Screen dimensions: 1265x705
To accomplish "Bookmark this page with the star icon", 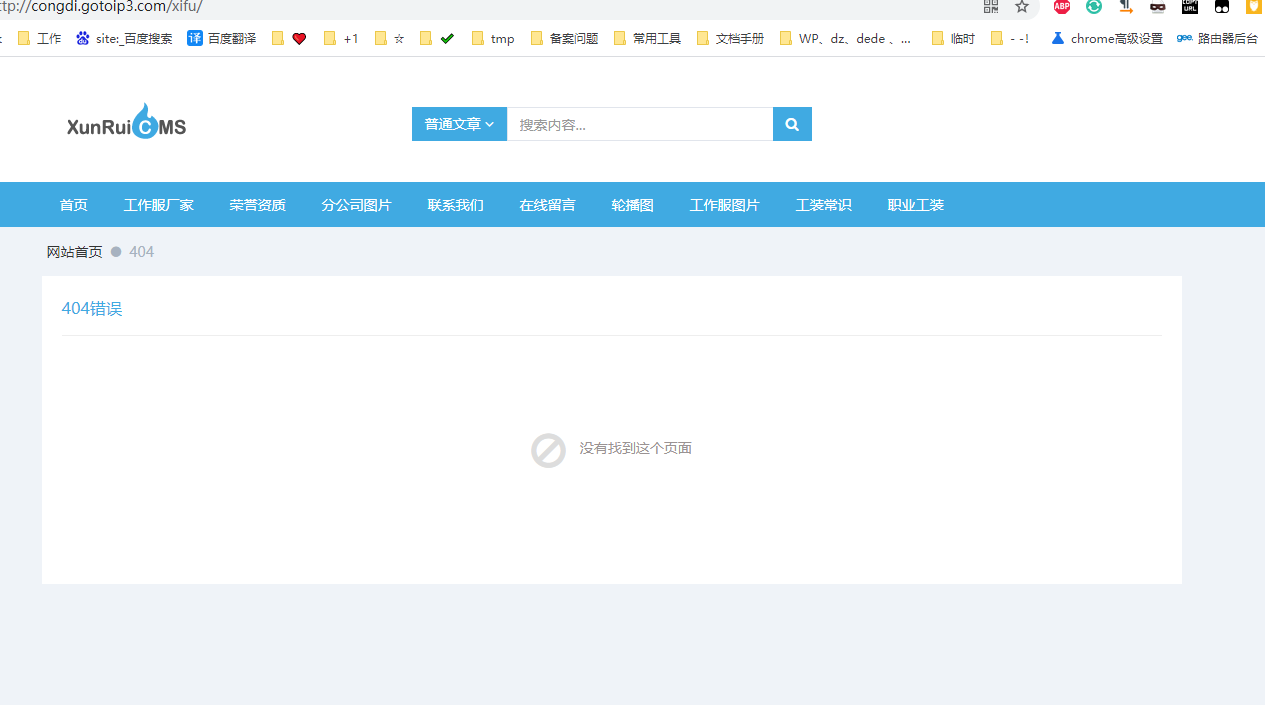I will tap(1021, 7).
